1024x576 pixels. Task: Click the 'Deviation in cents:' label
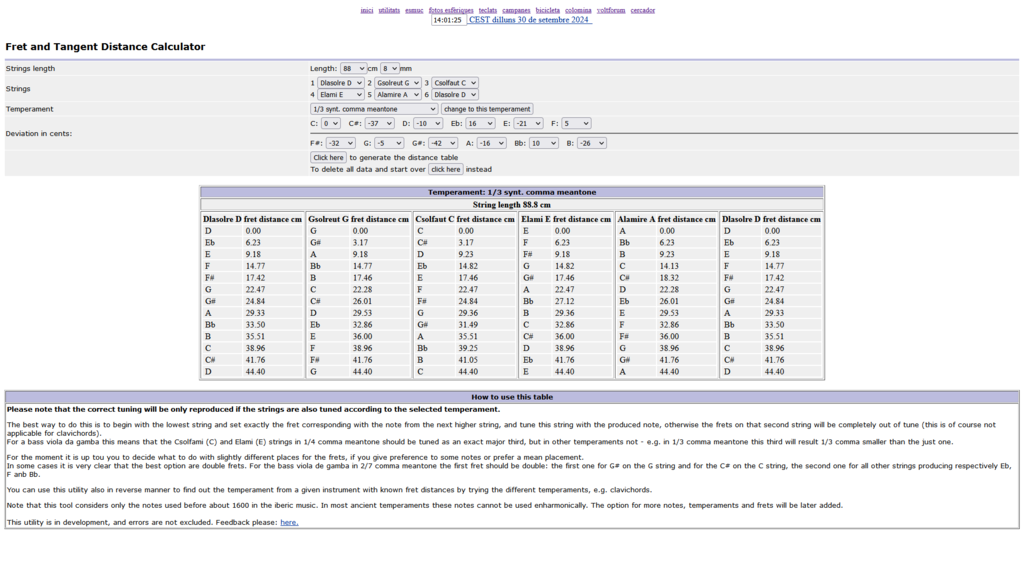(x=39, y=133)
